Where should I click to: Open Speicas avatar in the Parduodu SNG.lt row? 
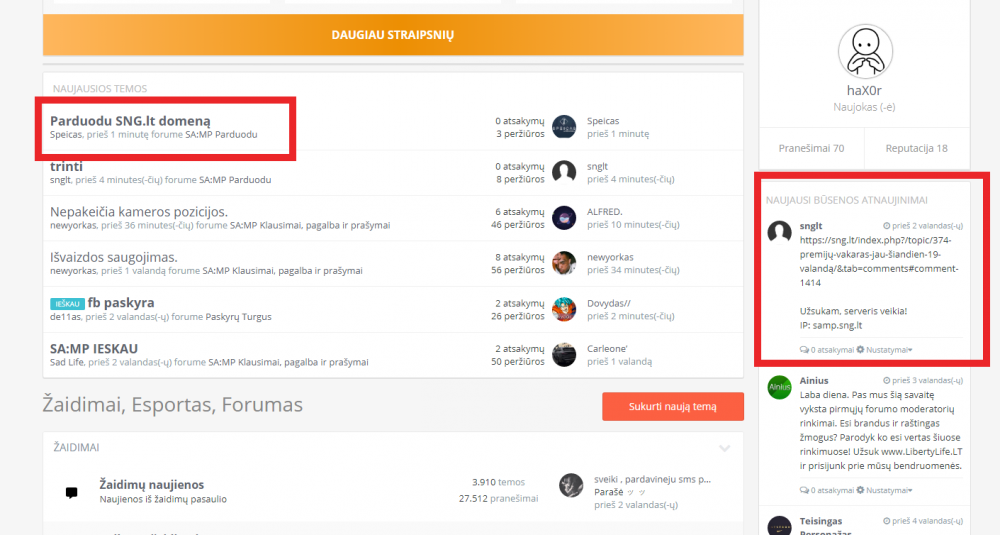tap(564, 127)
